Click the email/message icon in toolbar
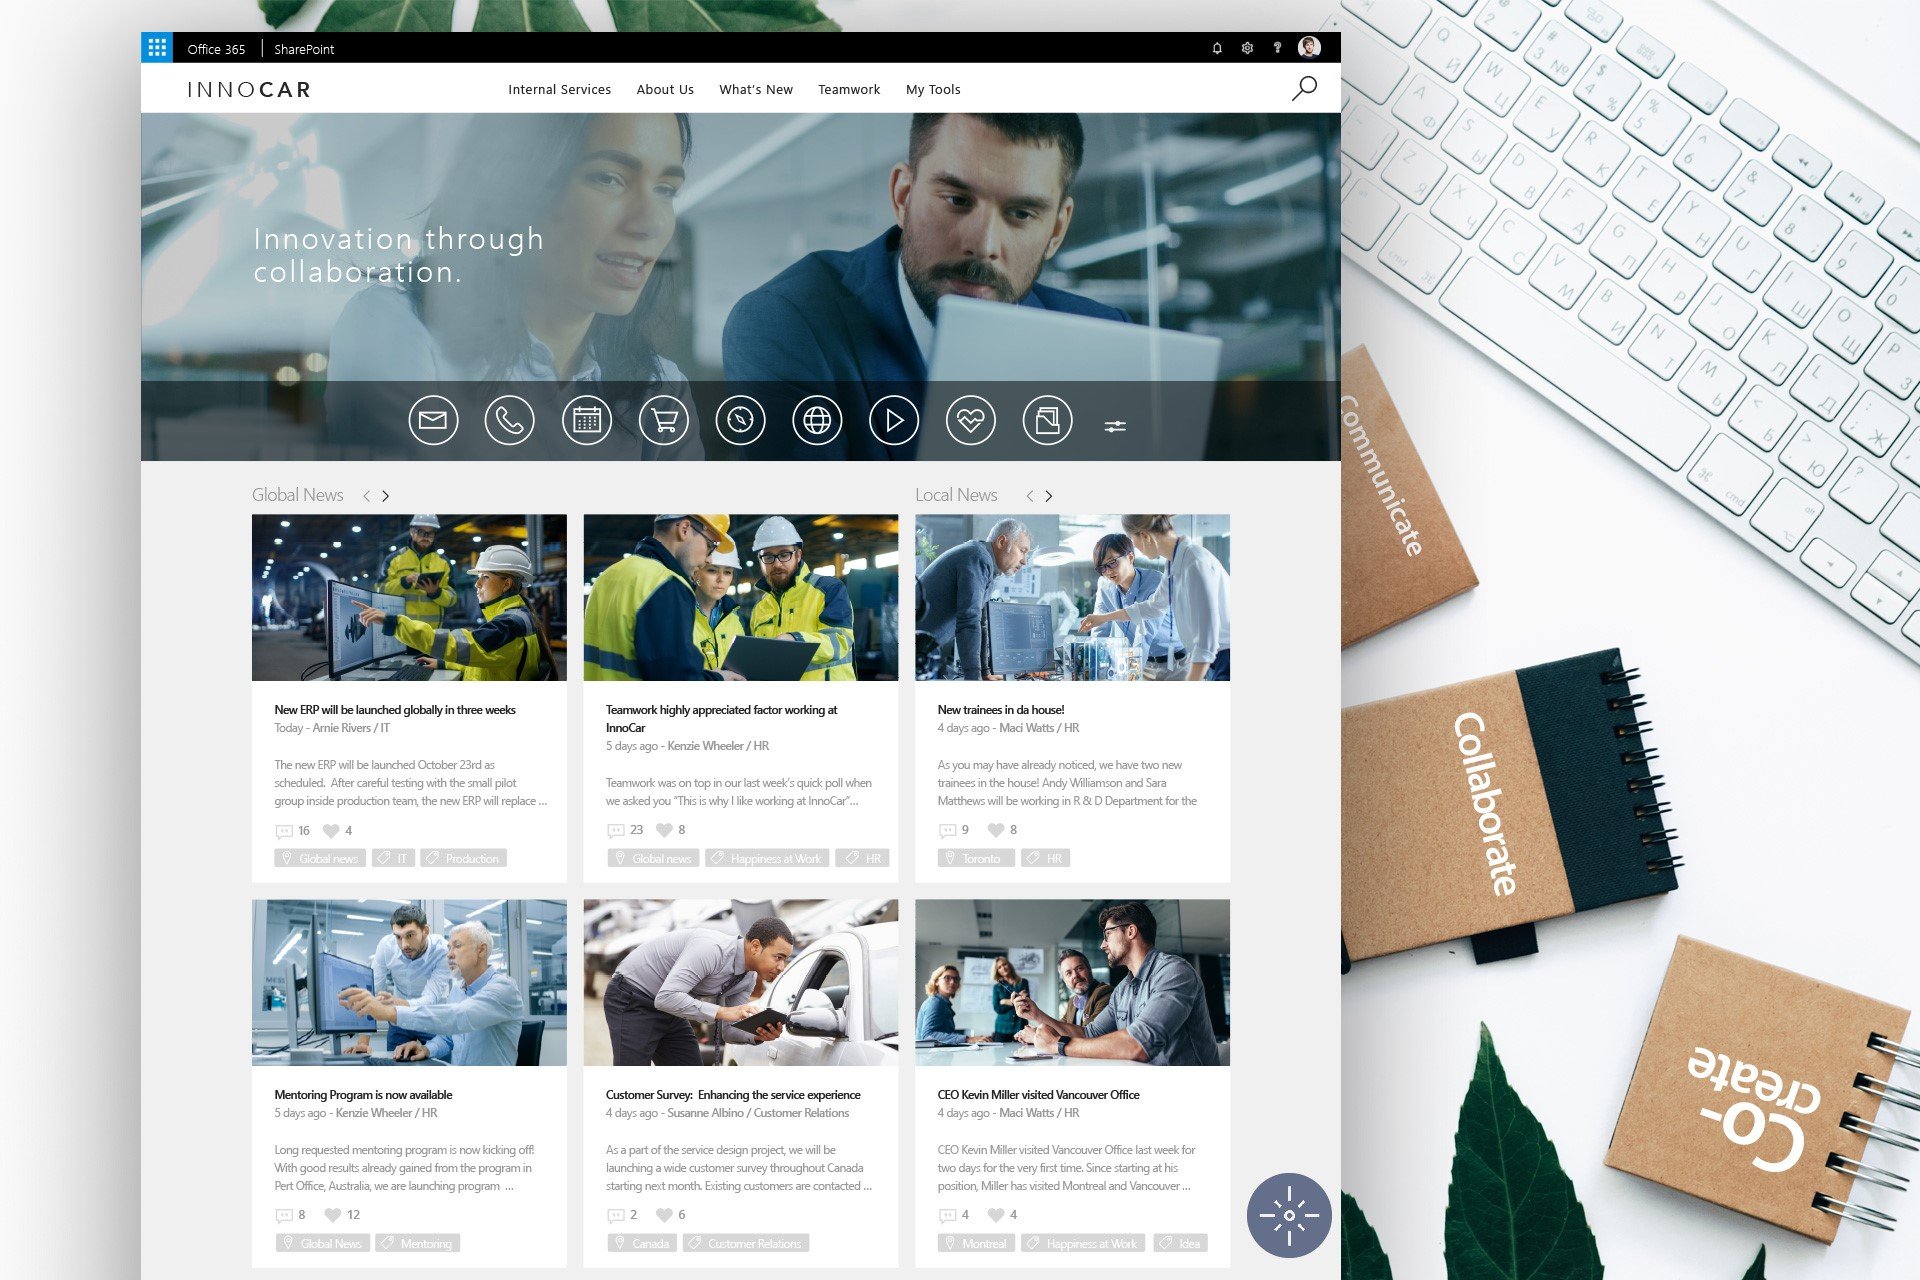This screenshot has height=1280, width=1920. click(x=434, y=420)
